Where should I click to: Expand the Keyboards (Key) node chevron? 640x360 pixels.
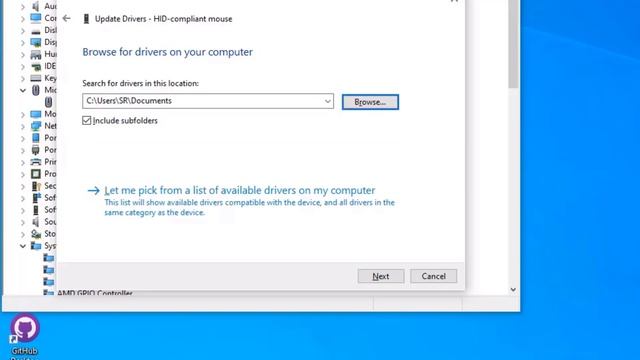pos(23,78)
